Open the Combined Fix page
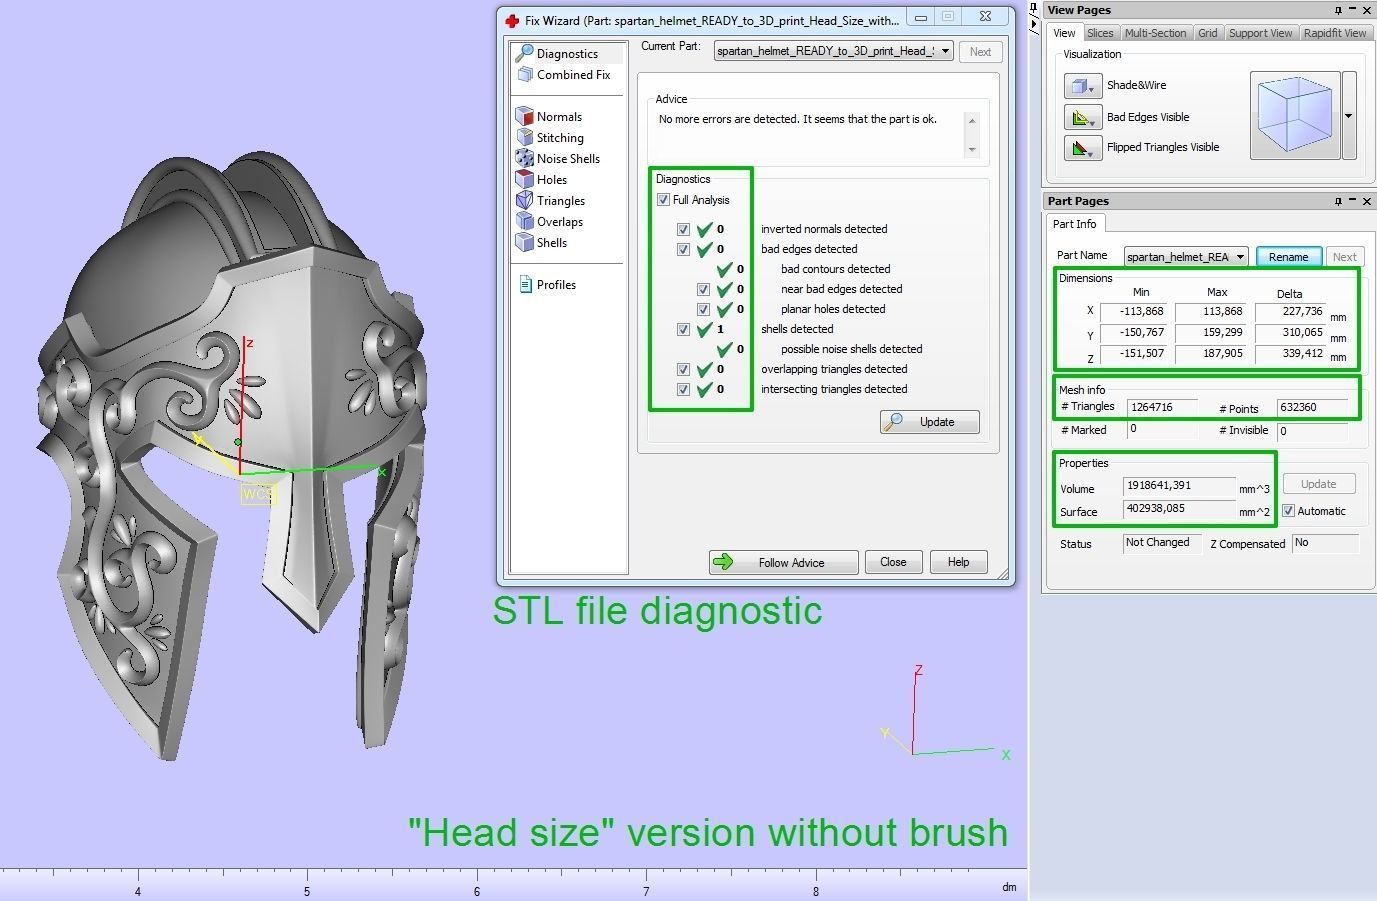The image size is (1377, 901). tap(563, 75)
